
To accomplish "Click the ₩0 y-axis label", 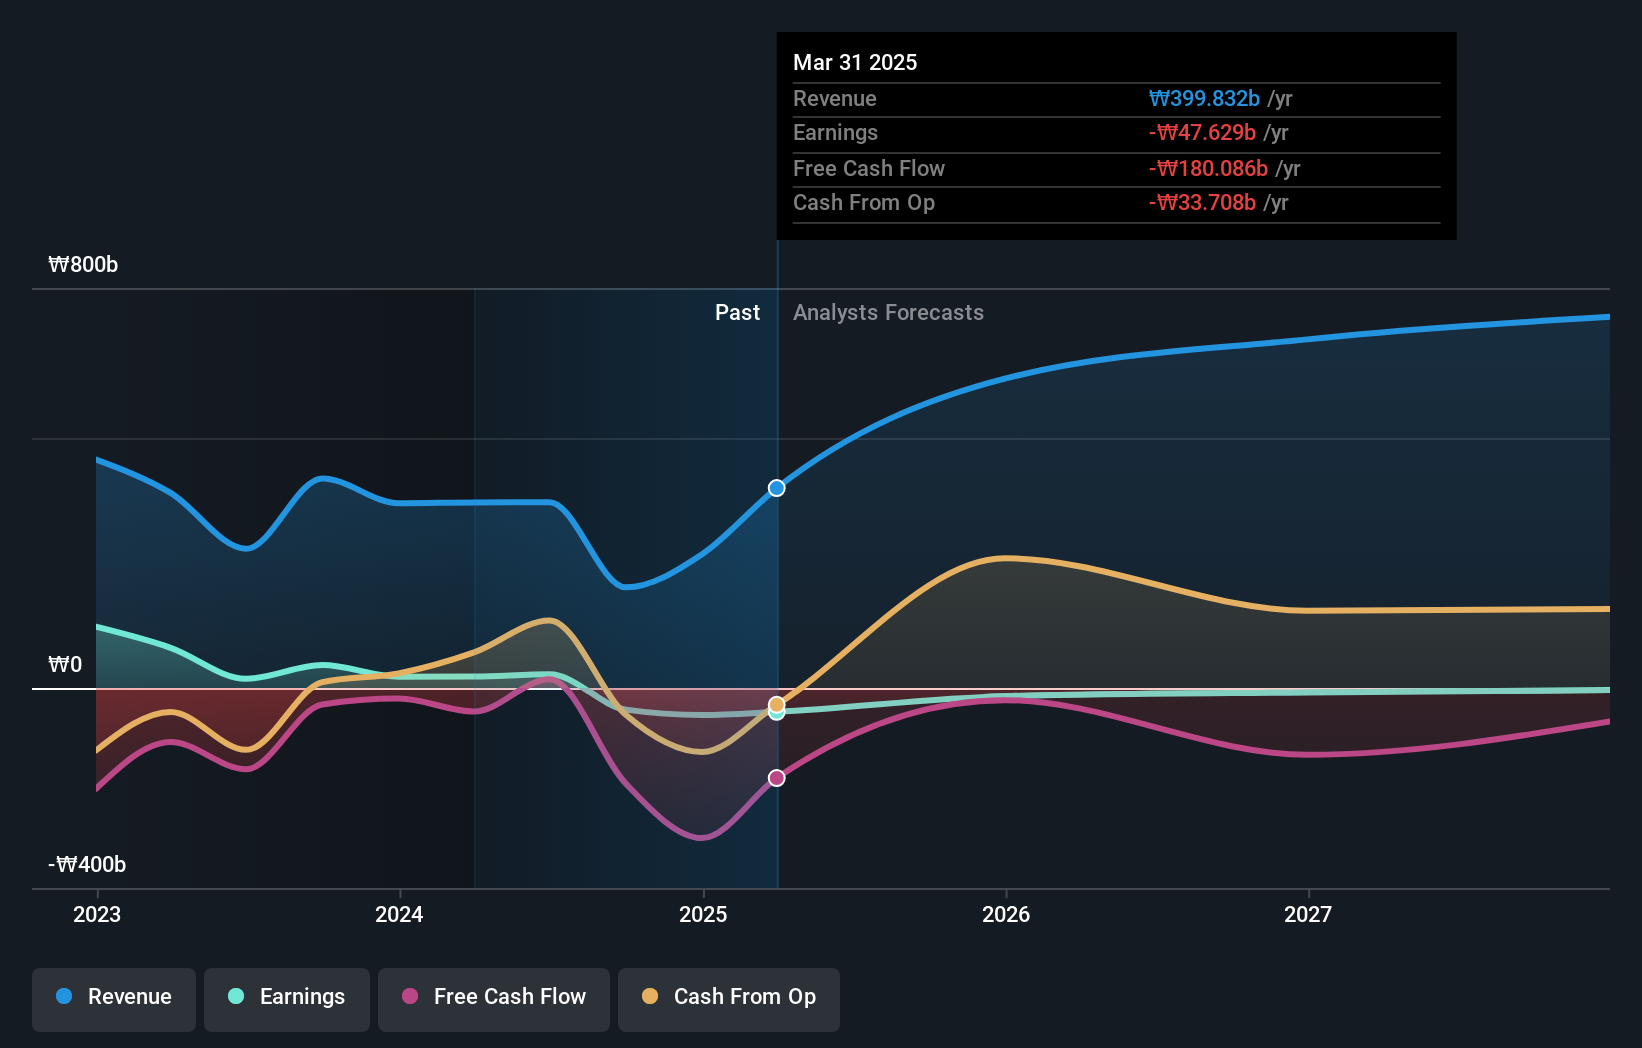I will [65, 664].
